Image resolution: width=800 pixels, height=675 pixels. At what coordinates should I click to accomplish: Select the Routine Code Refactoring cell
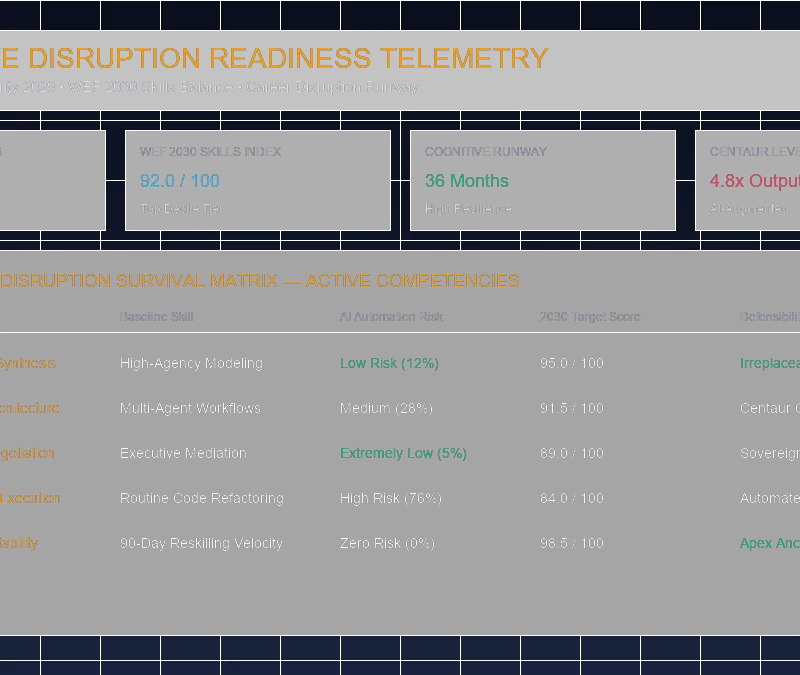click(202, 498)
